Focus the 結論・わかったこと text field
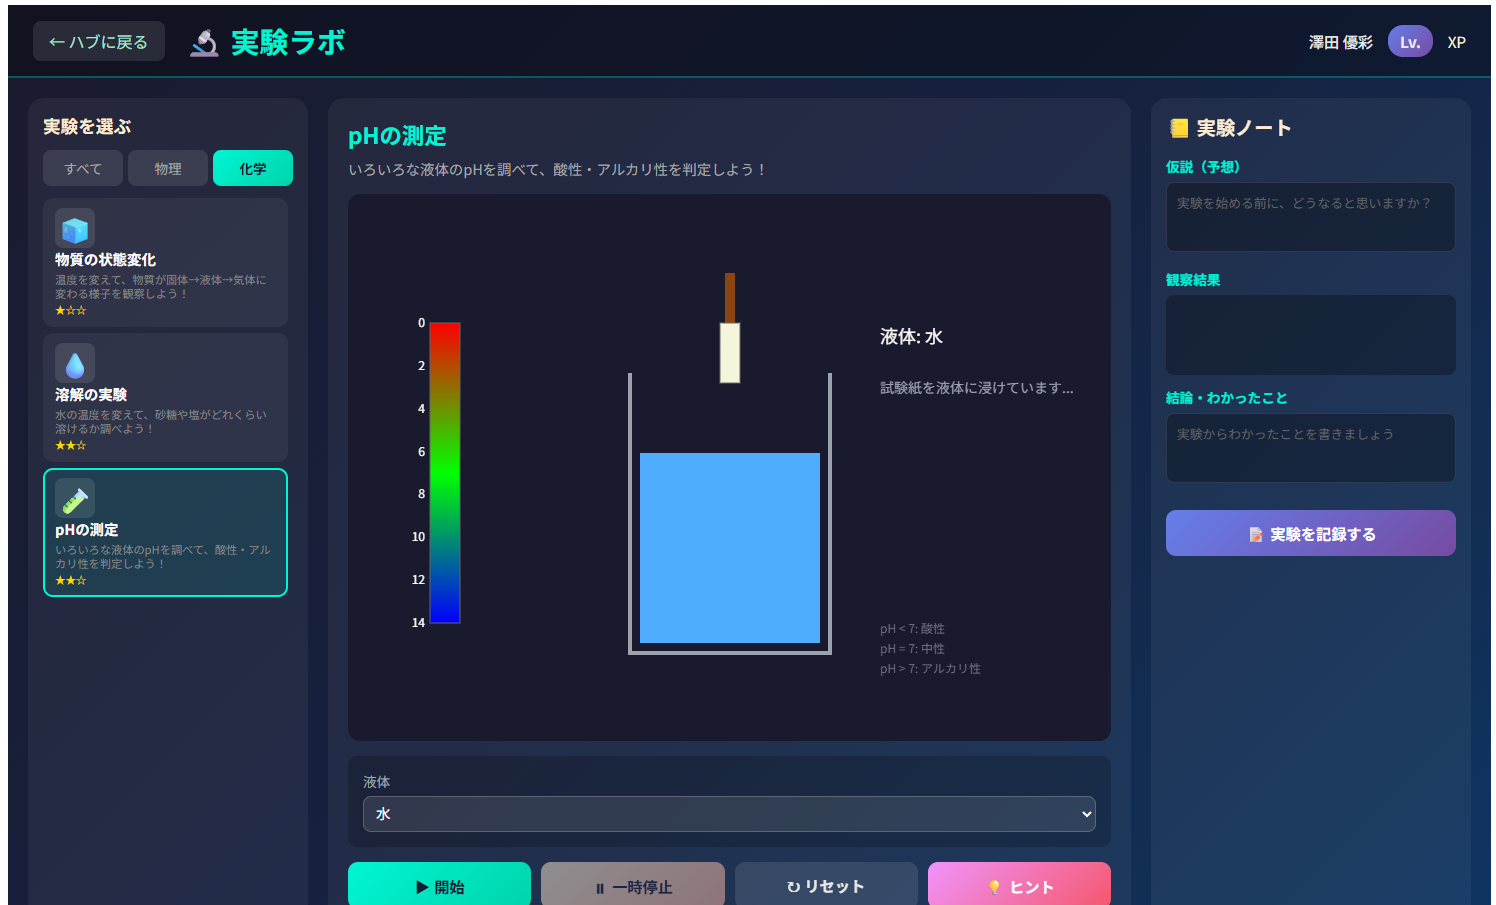1496x905 pixels. pos(1311,448)
